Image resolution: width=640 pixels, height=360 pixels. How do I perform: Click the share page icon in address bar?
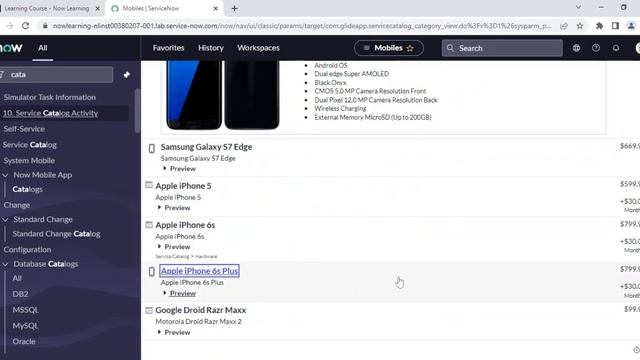(x=564, y=26)
